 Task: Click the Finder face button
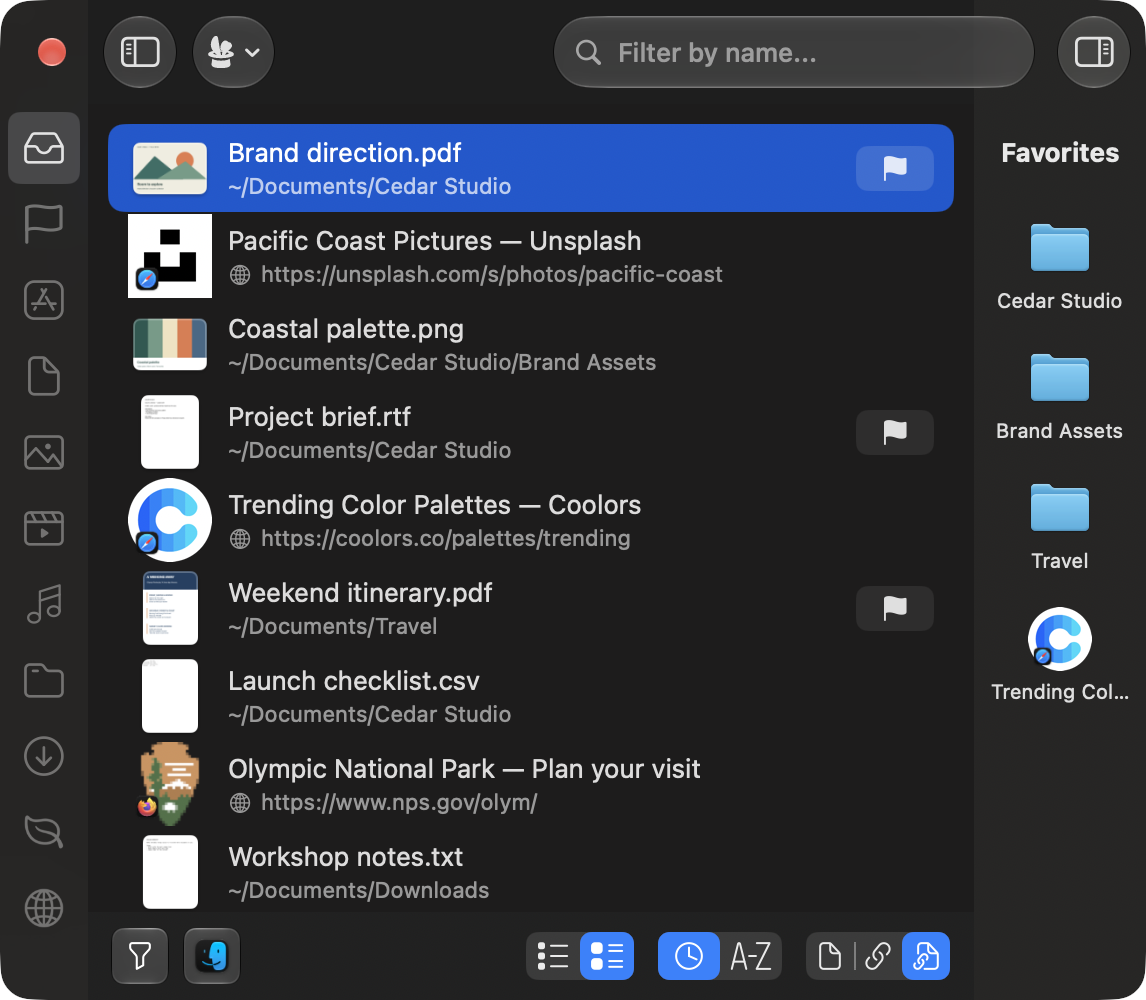212,955
